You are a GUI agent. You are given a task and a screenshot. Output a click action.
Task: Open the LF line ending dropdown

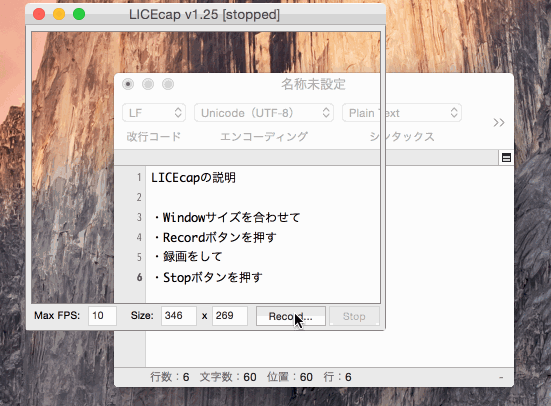[154, 113]
